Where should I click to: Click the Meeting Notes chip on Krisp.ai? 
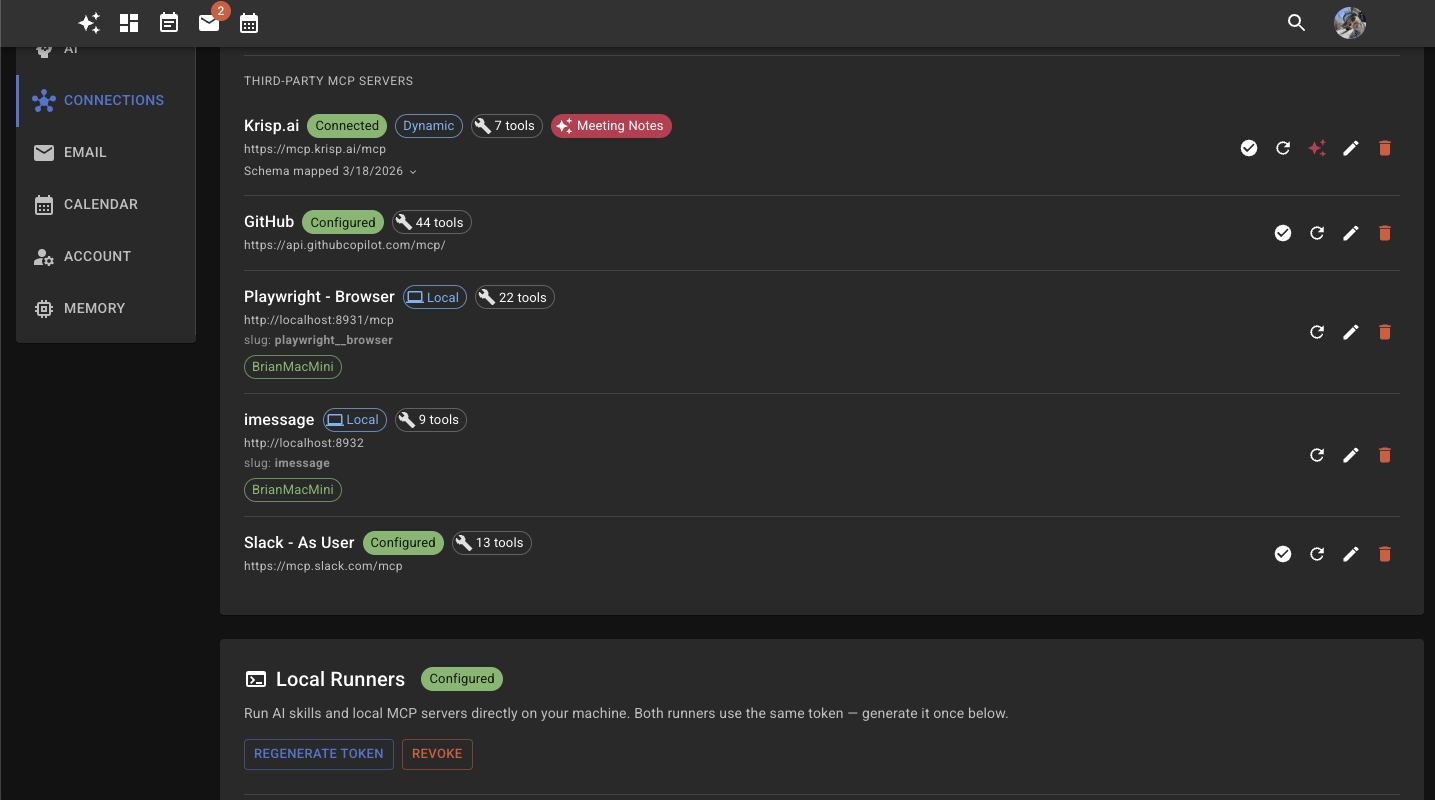click(x=611, y=126)
